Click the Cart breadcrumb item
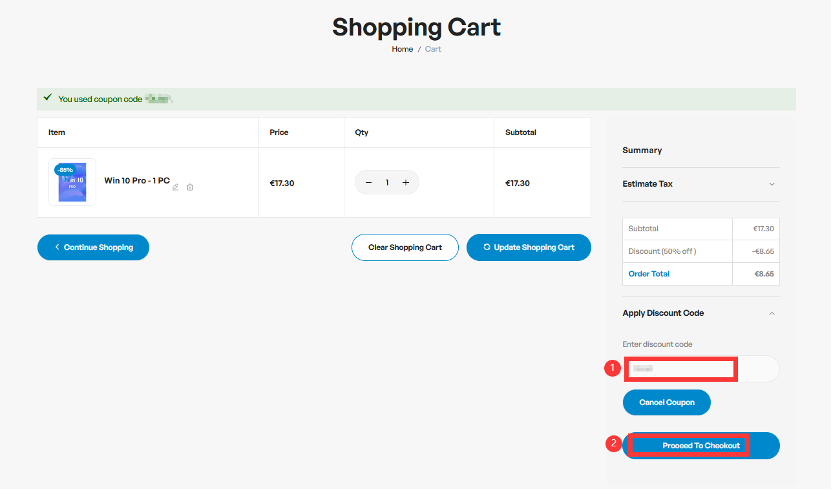 tap(433, 49)
